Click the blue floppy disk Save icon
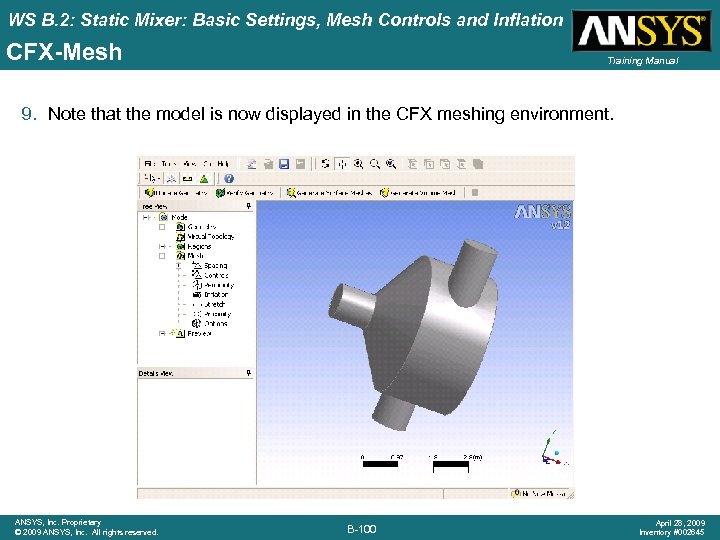720x540 pixels. 284,164
